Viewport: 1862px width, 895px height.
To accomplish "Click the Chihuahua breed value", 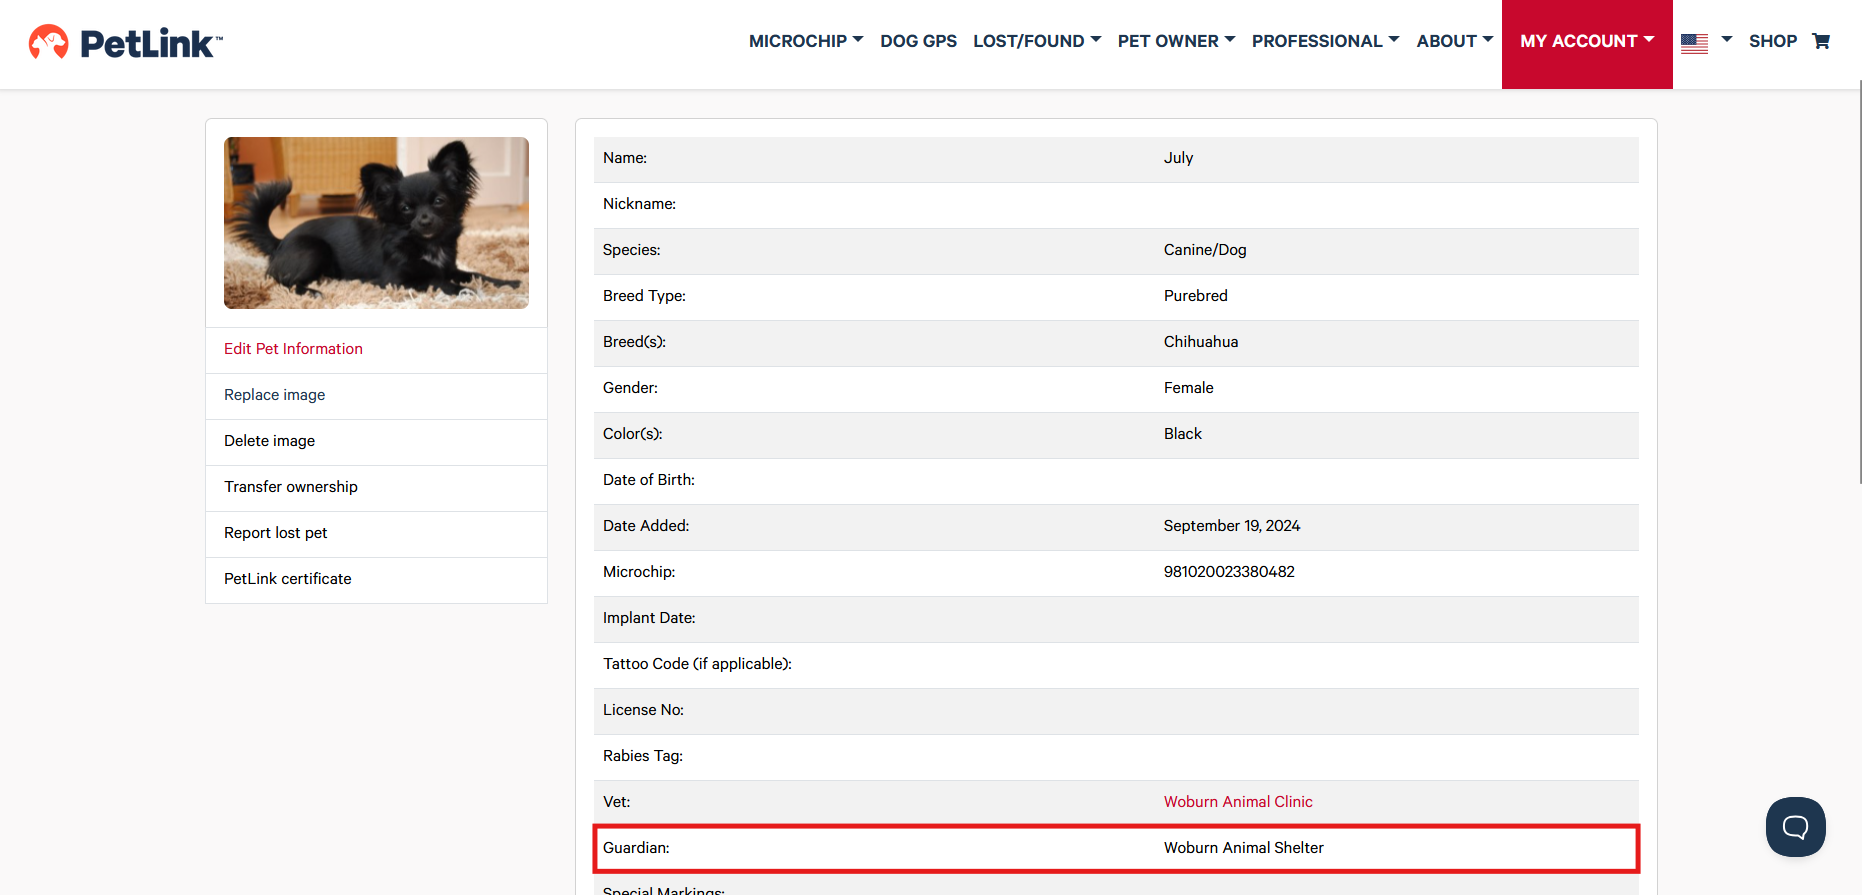I will pyautogui.click(x=1201, y=342).
